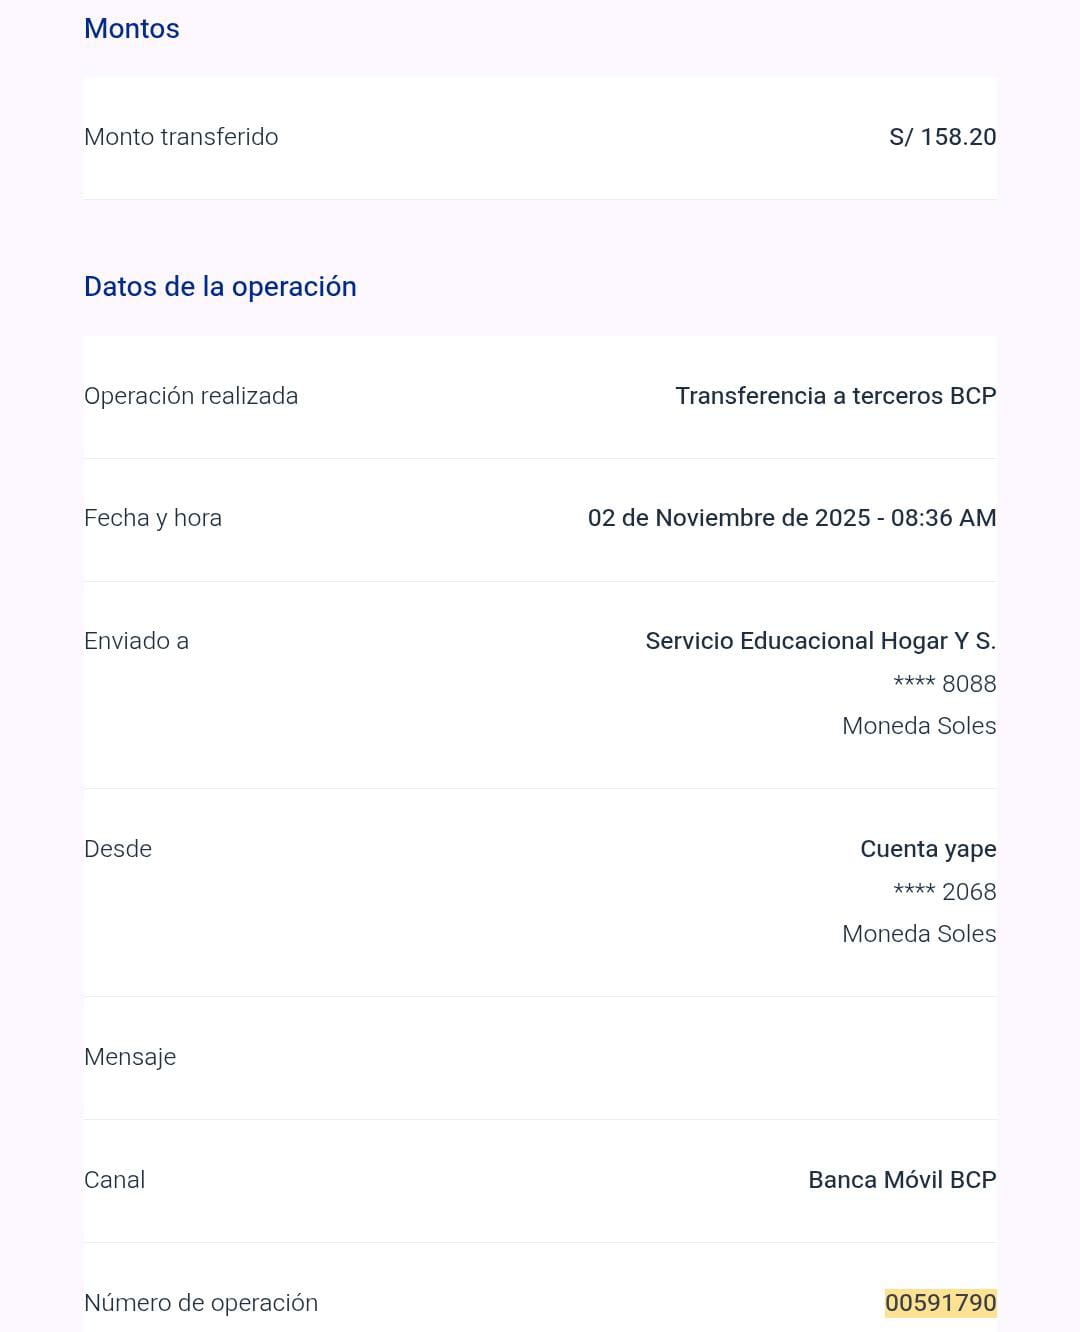
Task: Click the Montos section heading
Action: [132, 29]
